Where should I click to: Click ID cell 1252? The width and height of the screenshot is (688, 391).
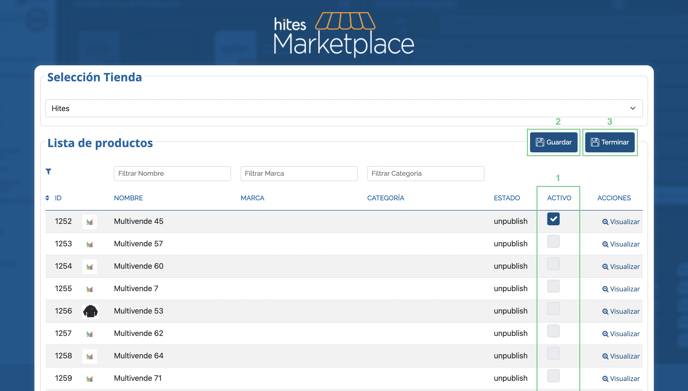click(x=63, y=221)
